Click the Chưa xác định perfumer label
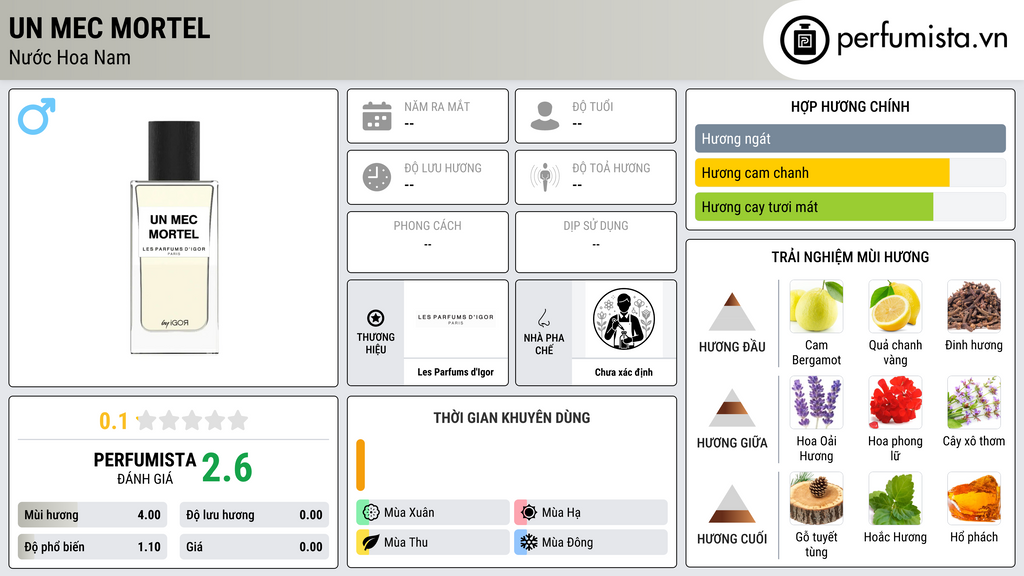 tap(624, 372)
